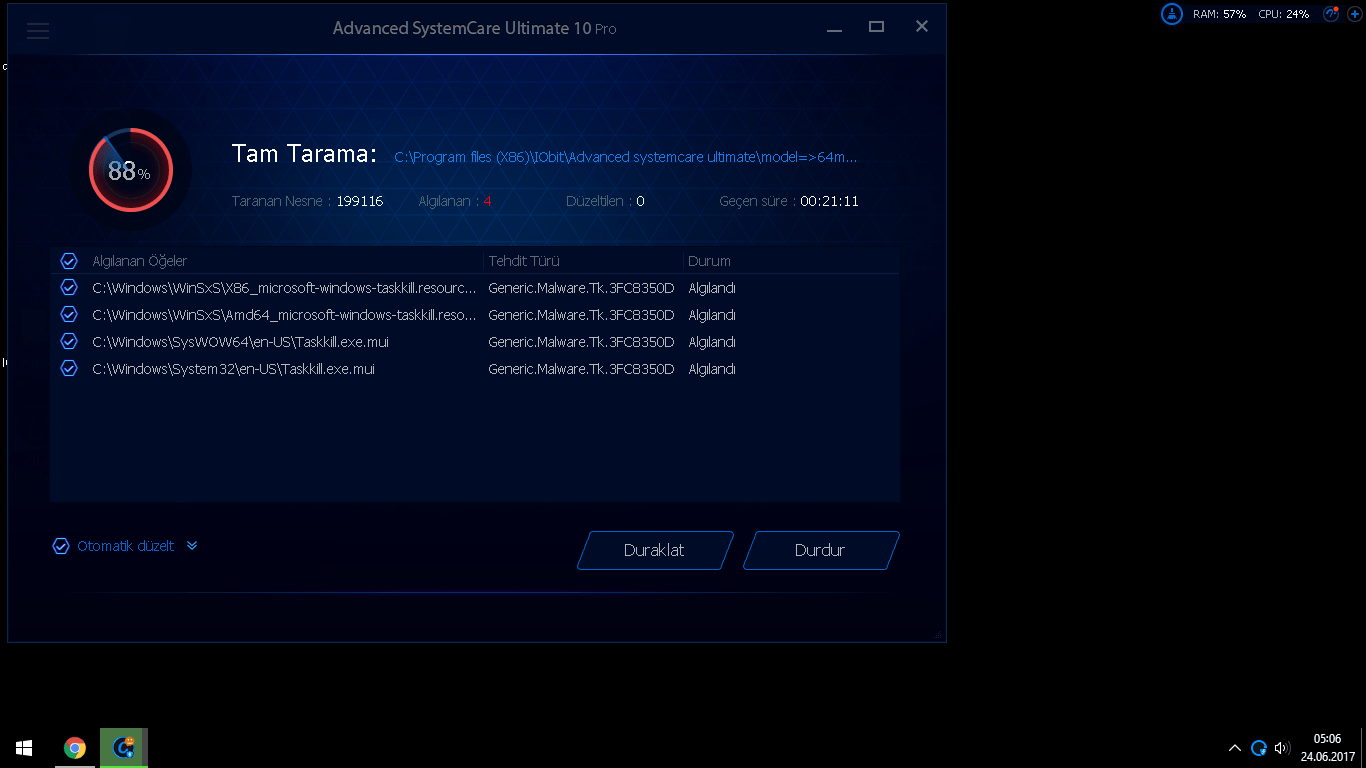The width and height of the screenshot is (1366, 768).
Task: Click the Geçen süre value 00:21:11
Action: (829, 201)
